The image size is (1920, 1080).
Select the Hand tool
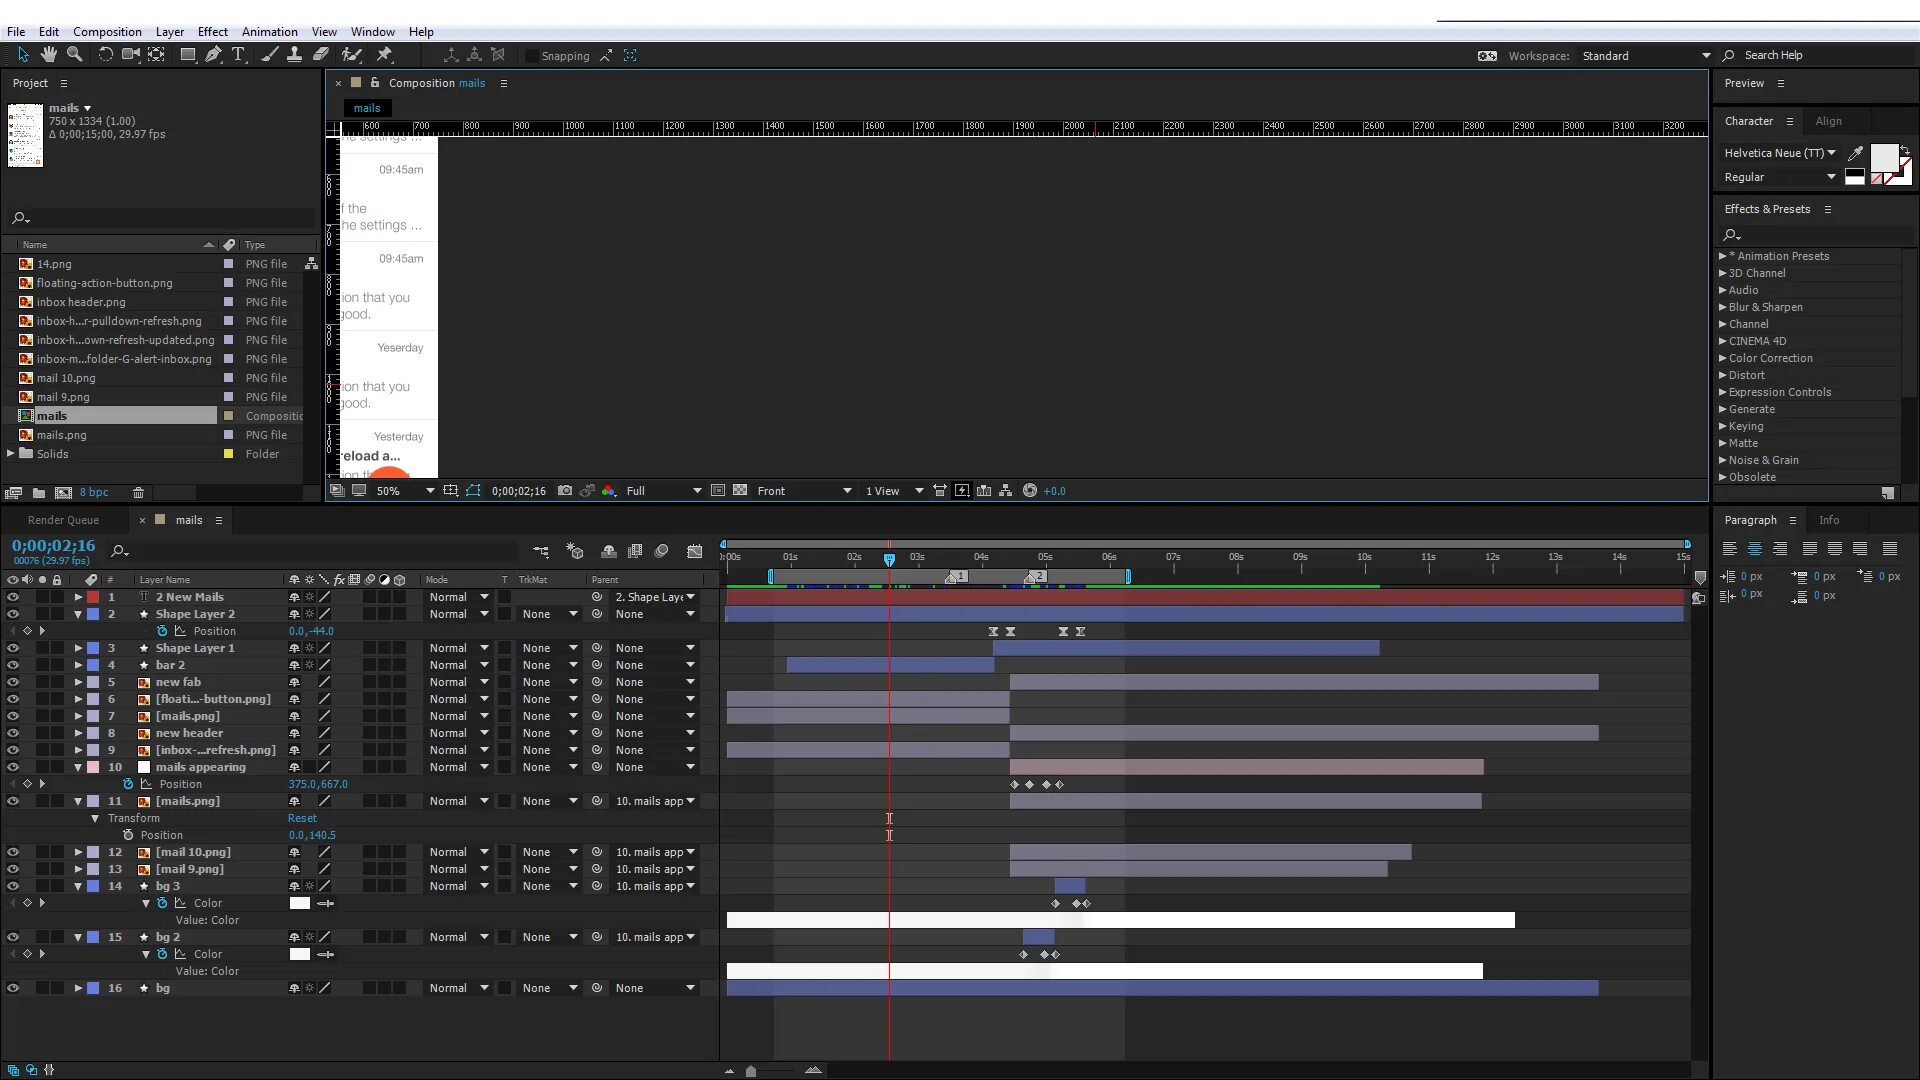48,55
